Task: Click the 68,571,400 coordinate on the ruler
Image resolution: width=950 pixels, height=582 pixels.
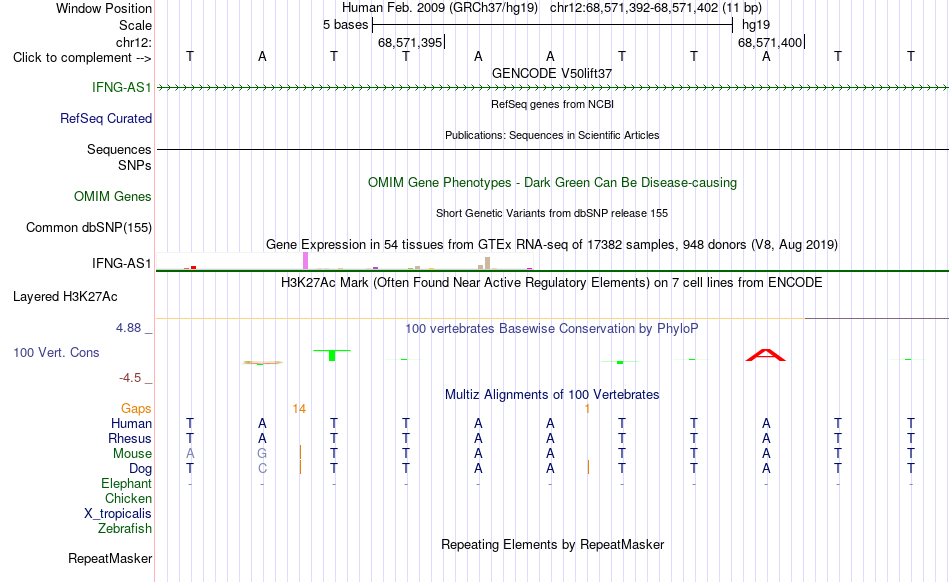Action: point(769,42)
